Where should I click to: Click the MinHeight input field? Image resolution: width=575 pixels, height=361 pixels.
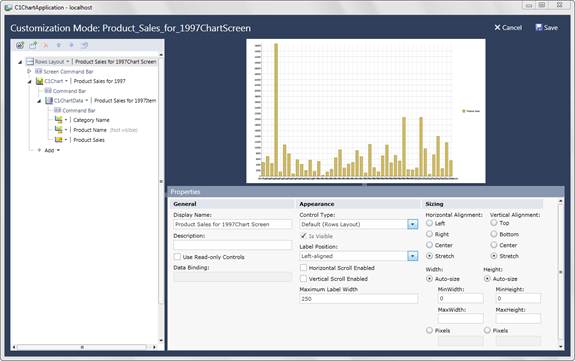pos(518,299)
